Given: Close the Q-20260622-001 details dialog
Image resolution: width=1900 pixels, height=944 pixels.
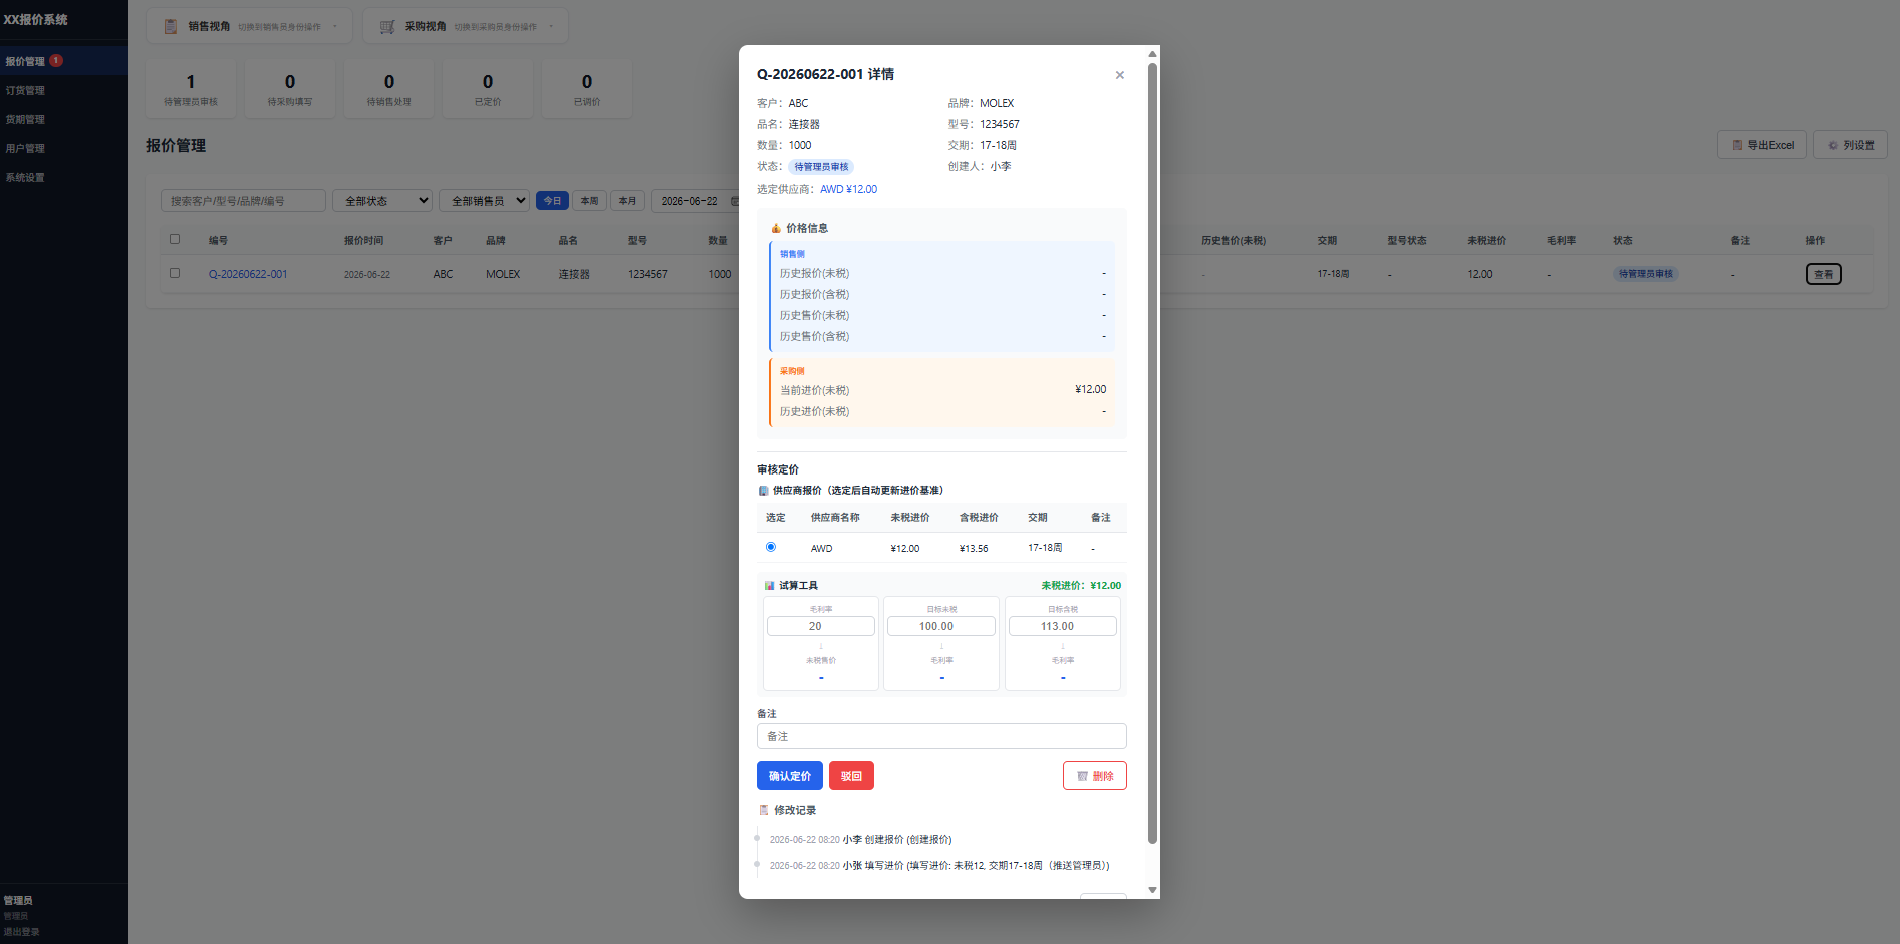Looking at the screenshot, I should (1120, 75).
